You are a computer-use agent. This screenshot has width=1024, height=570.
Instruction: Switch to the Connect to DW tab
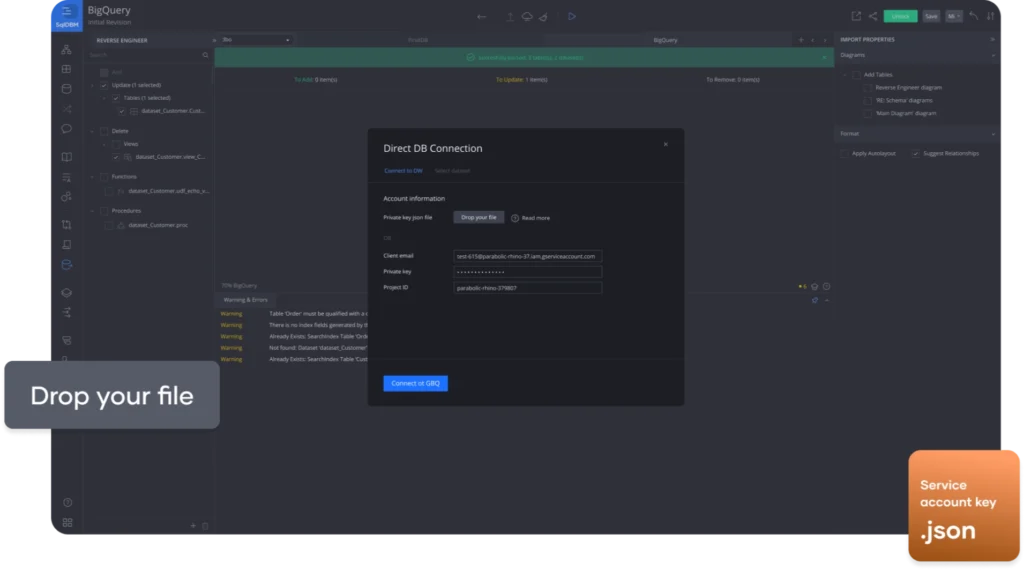403,171
